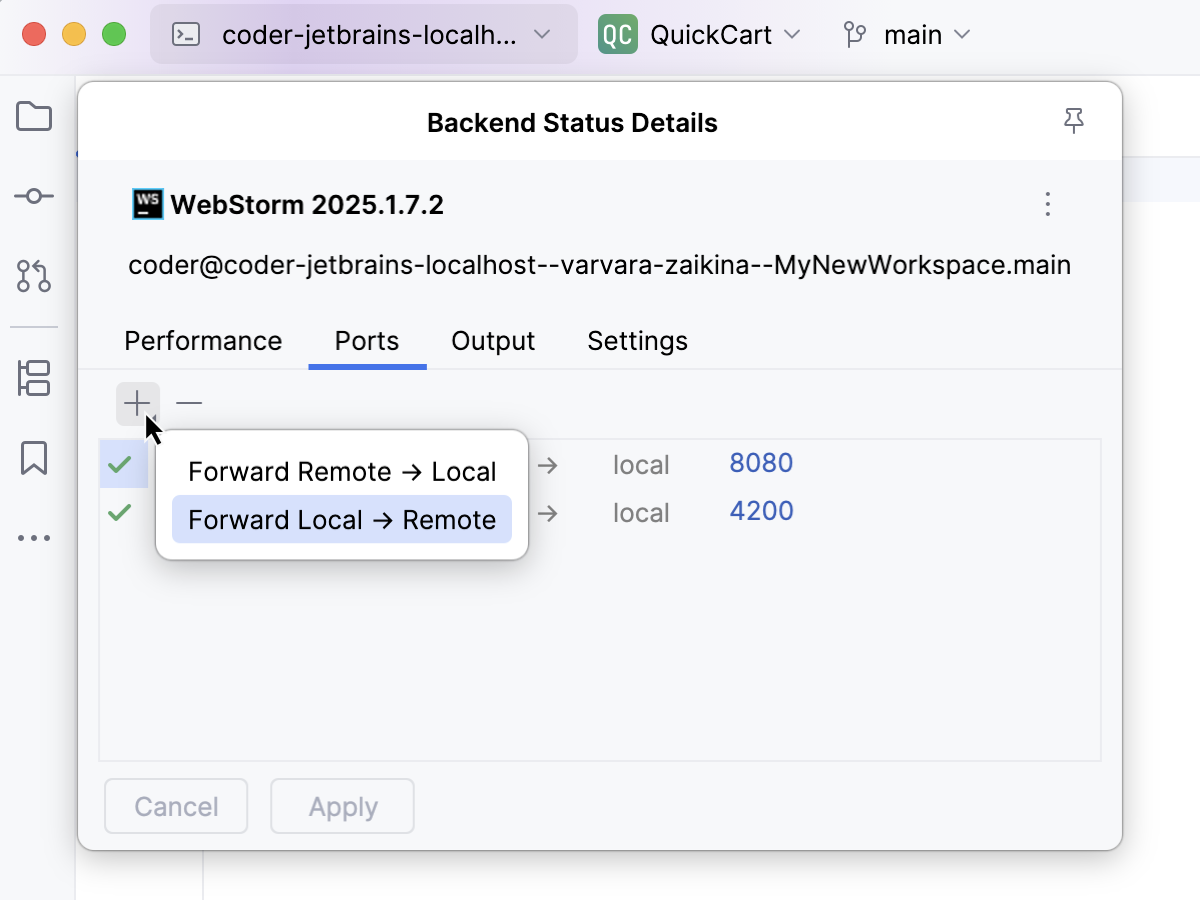Toggle the checkmark for the 4200 port row
The width and height of the screenshot is (1200, 900).
[120, 512]
